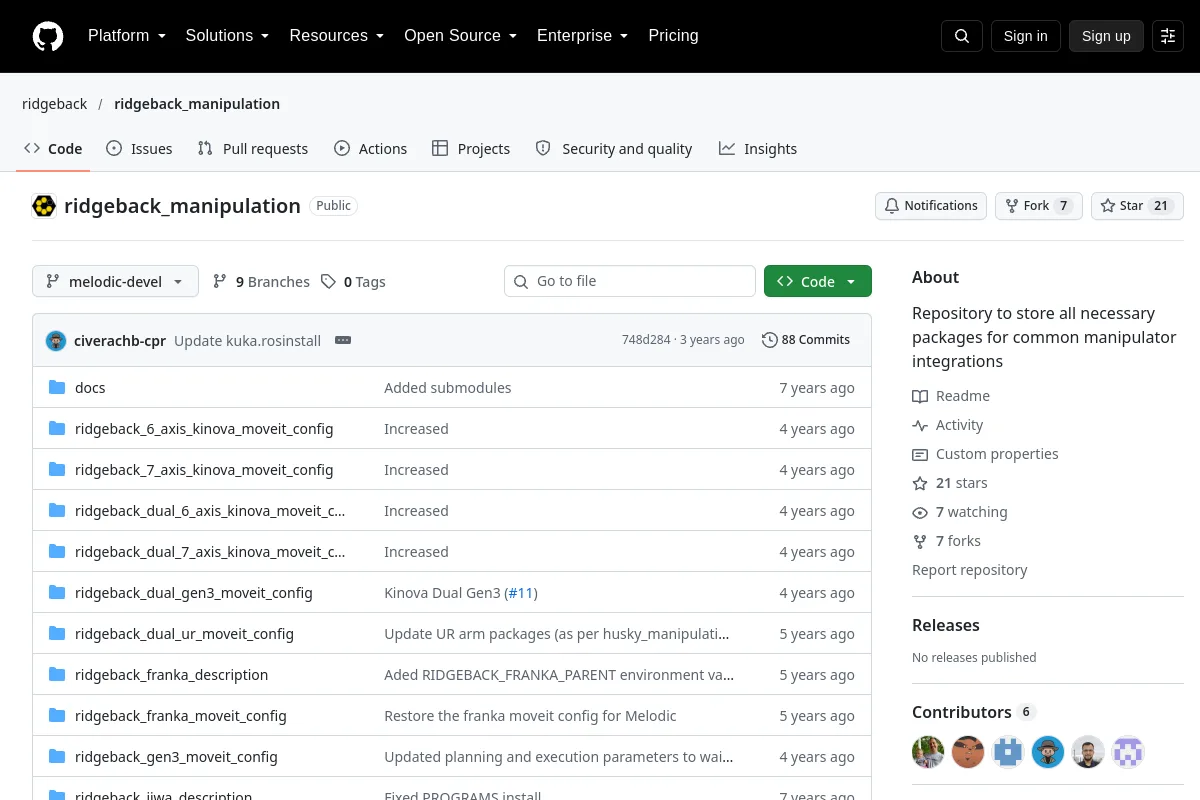Focus the Go to file field

point(630,281)
